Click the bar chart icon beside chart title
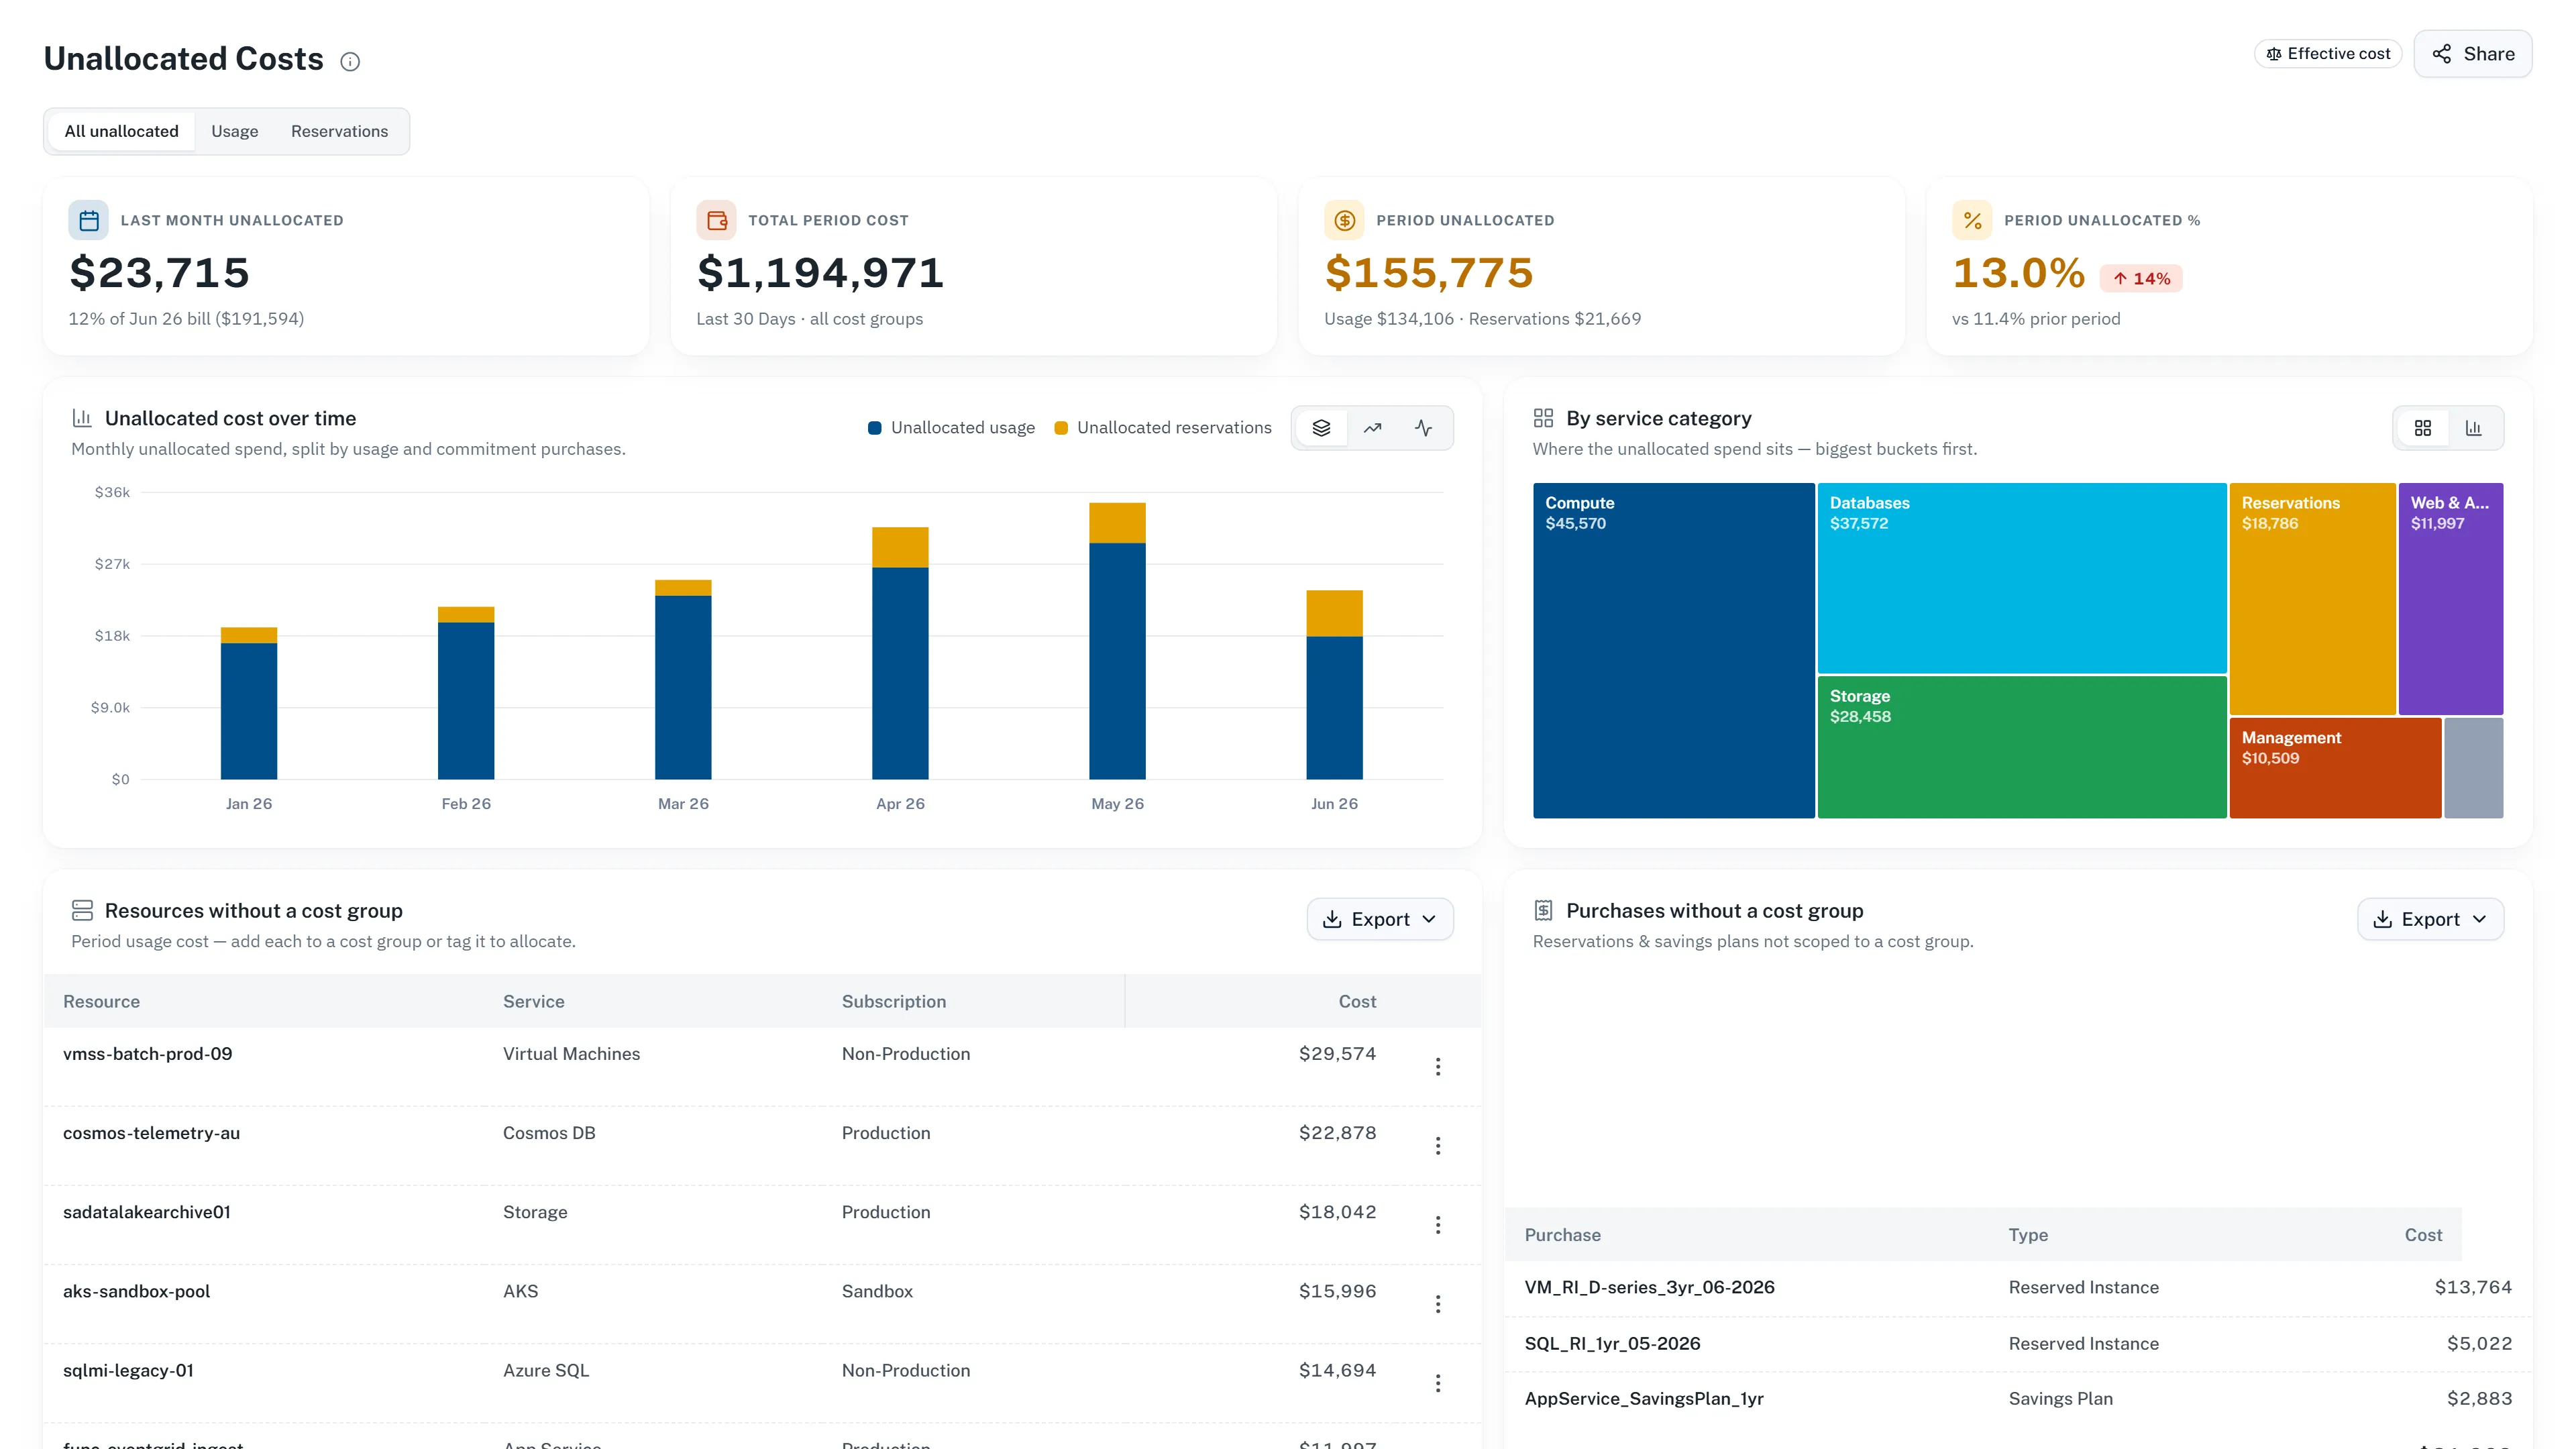The width and height of the screenshot is (2576, 1449). tap(82, 418)
